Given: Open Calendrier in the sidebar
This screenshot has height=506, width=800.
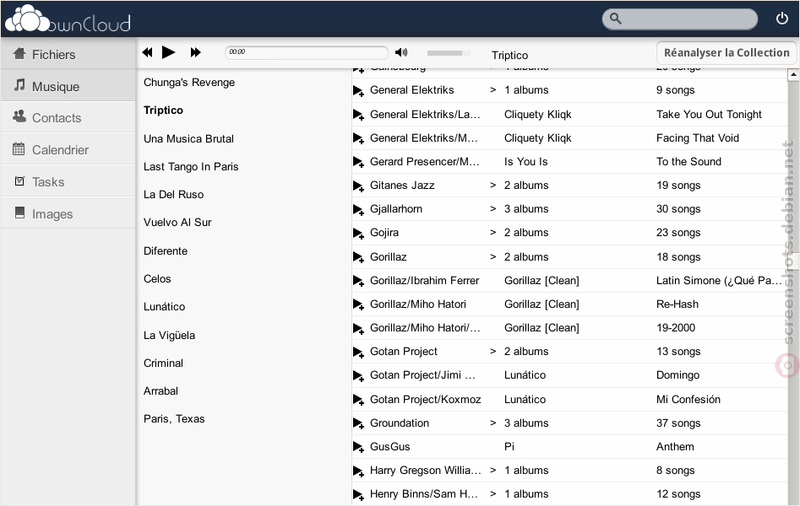Looking at the screenshot, I should [x=68, y=149].
